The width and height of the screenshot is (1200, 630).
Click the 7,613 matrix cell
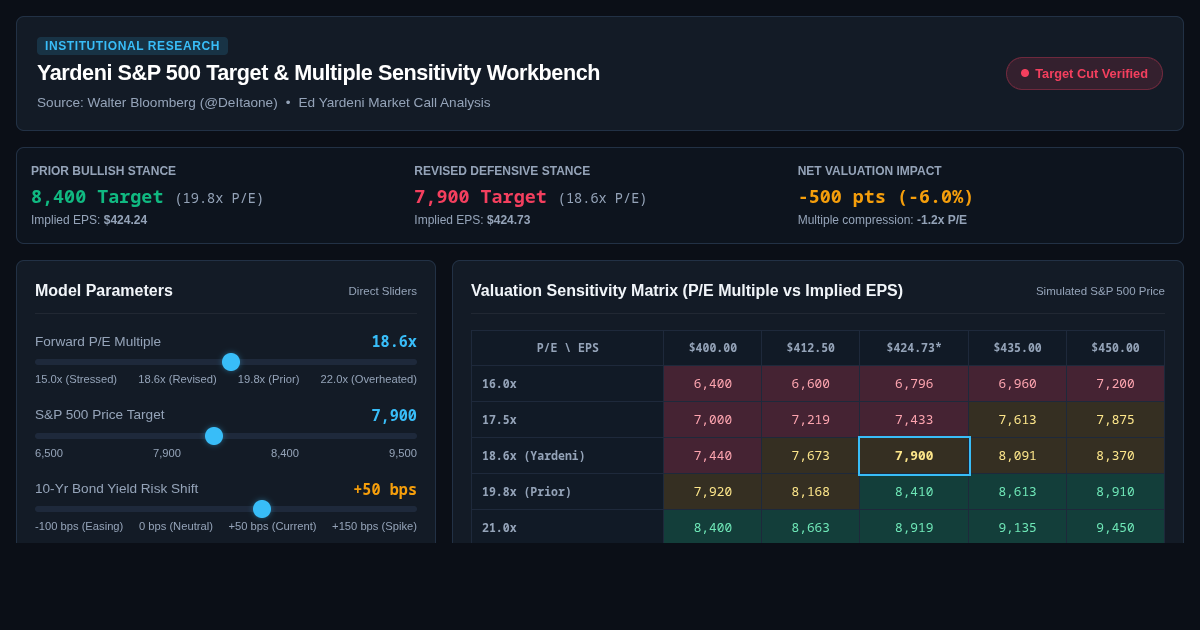point(1017,420)
